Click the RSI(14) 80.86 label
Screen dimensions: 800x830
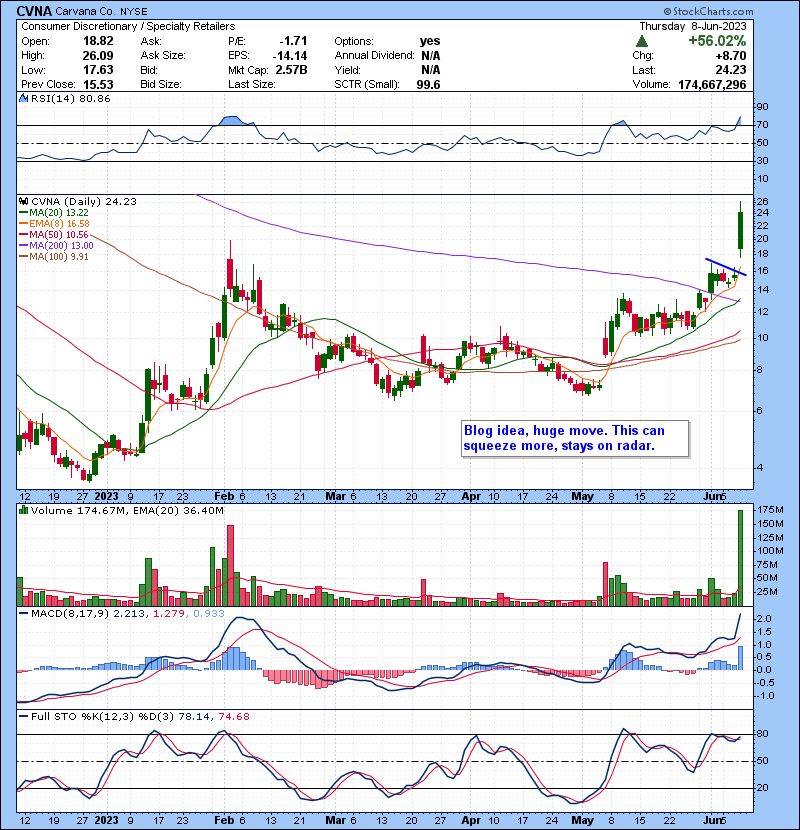(71, 98)
